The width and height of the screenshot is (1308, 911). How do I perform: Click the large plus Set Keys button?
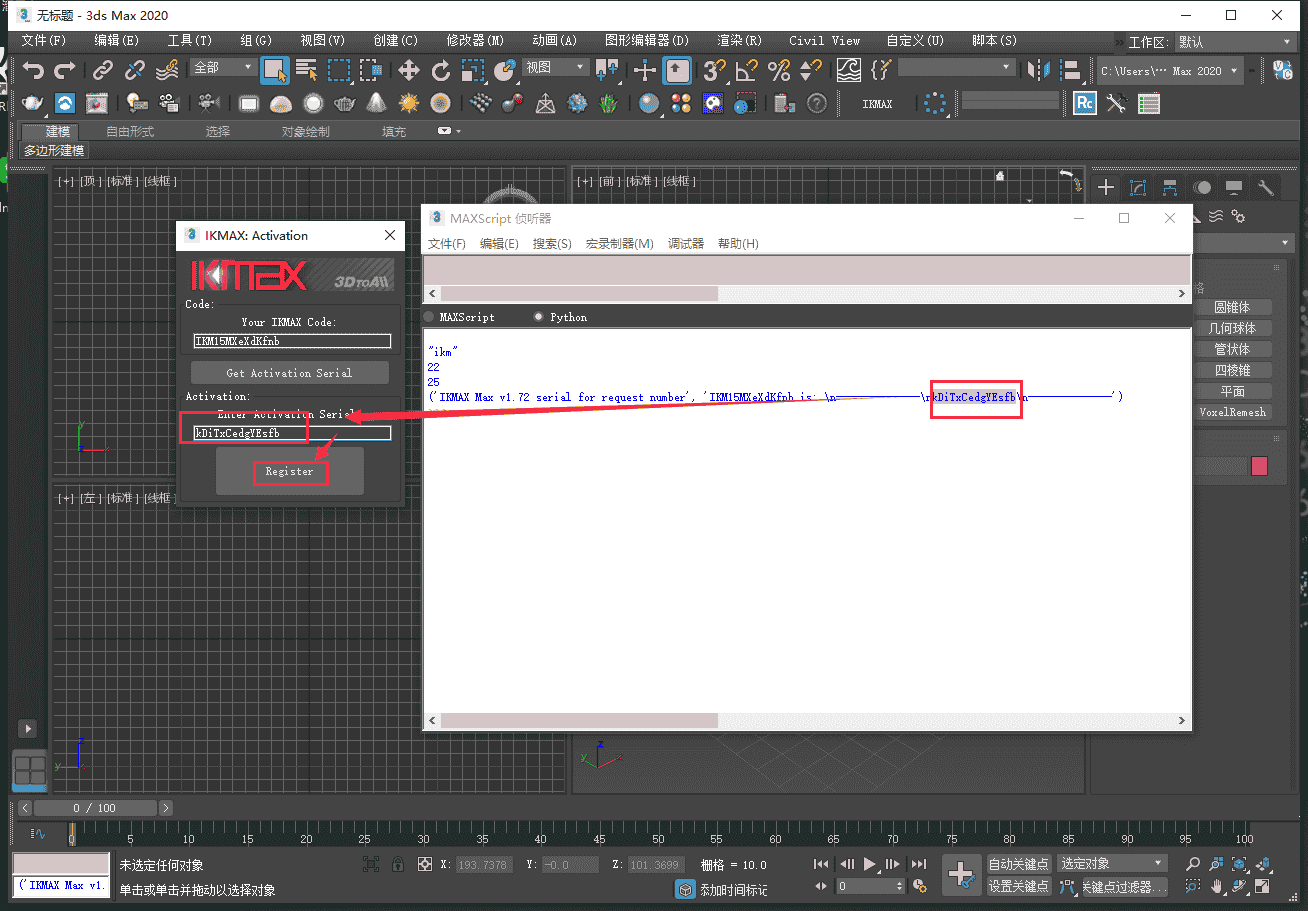961,874
